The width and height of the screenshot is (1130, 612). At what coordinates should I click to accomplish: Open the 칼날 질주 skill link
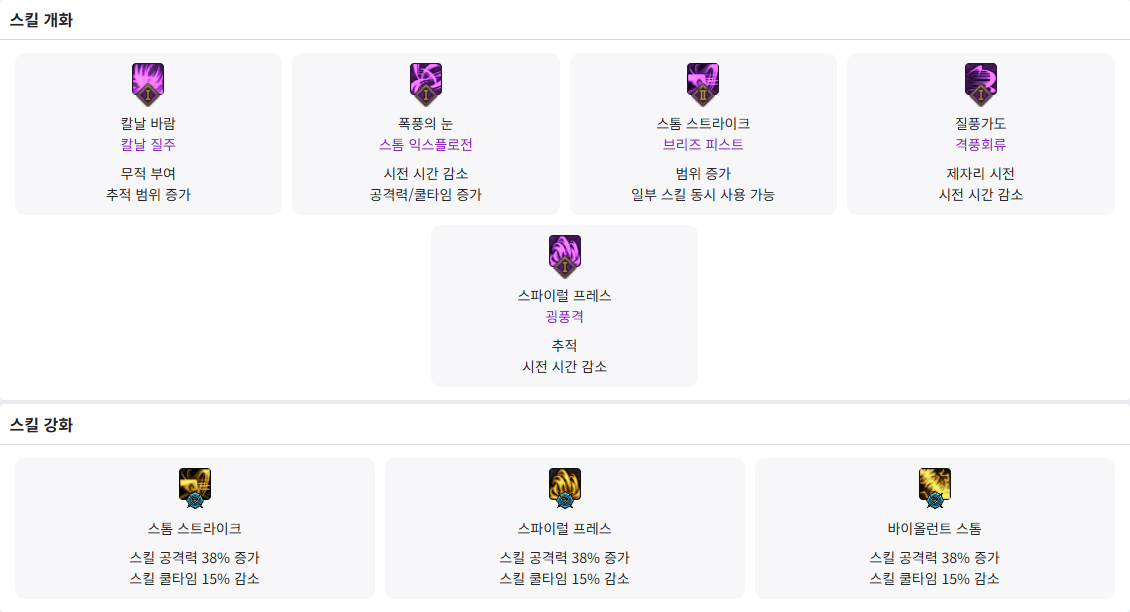pyautogui.click(x=148, y=145)
